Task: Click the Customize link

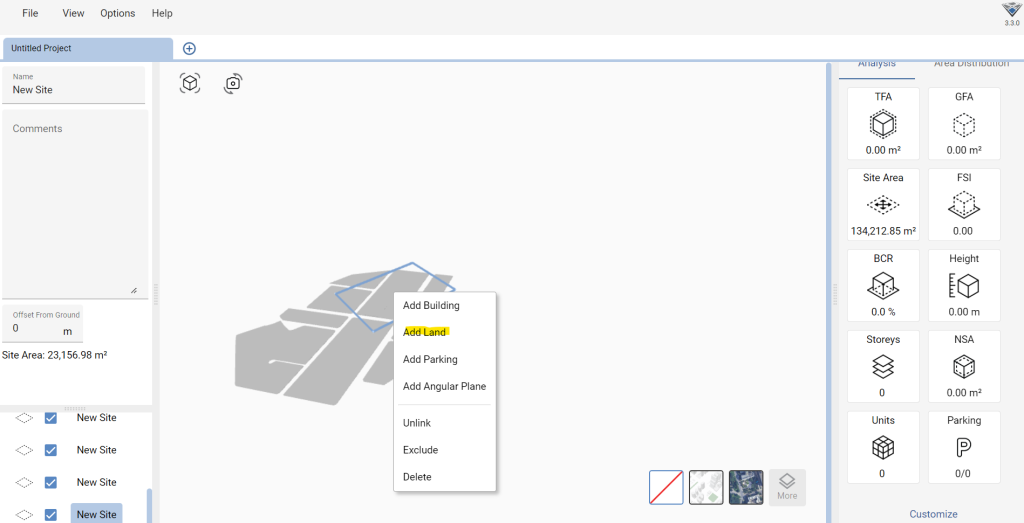Action: tap(933, 514)
